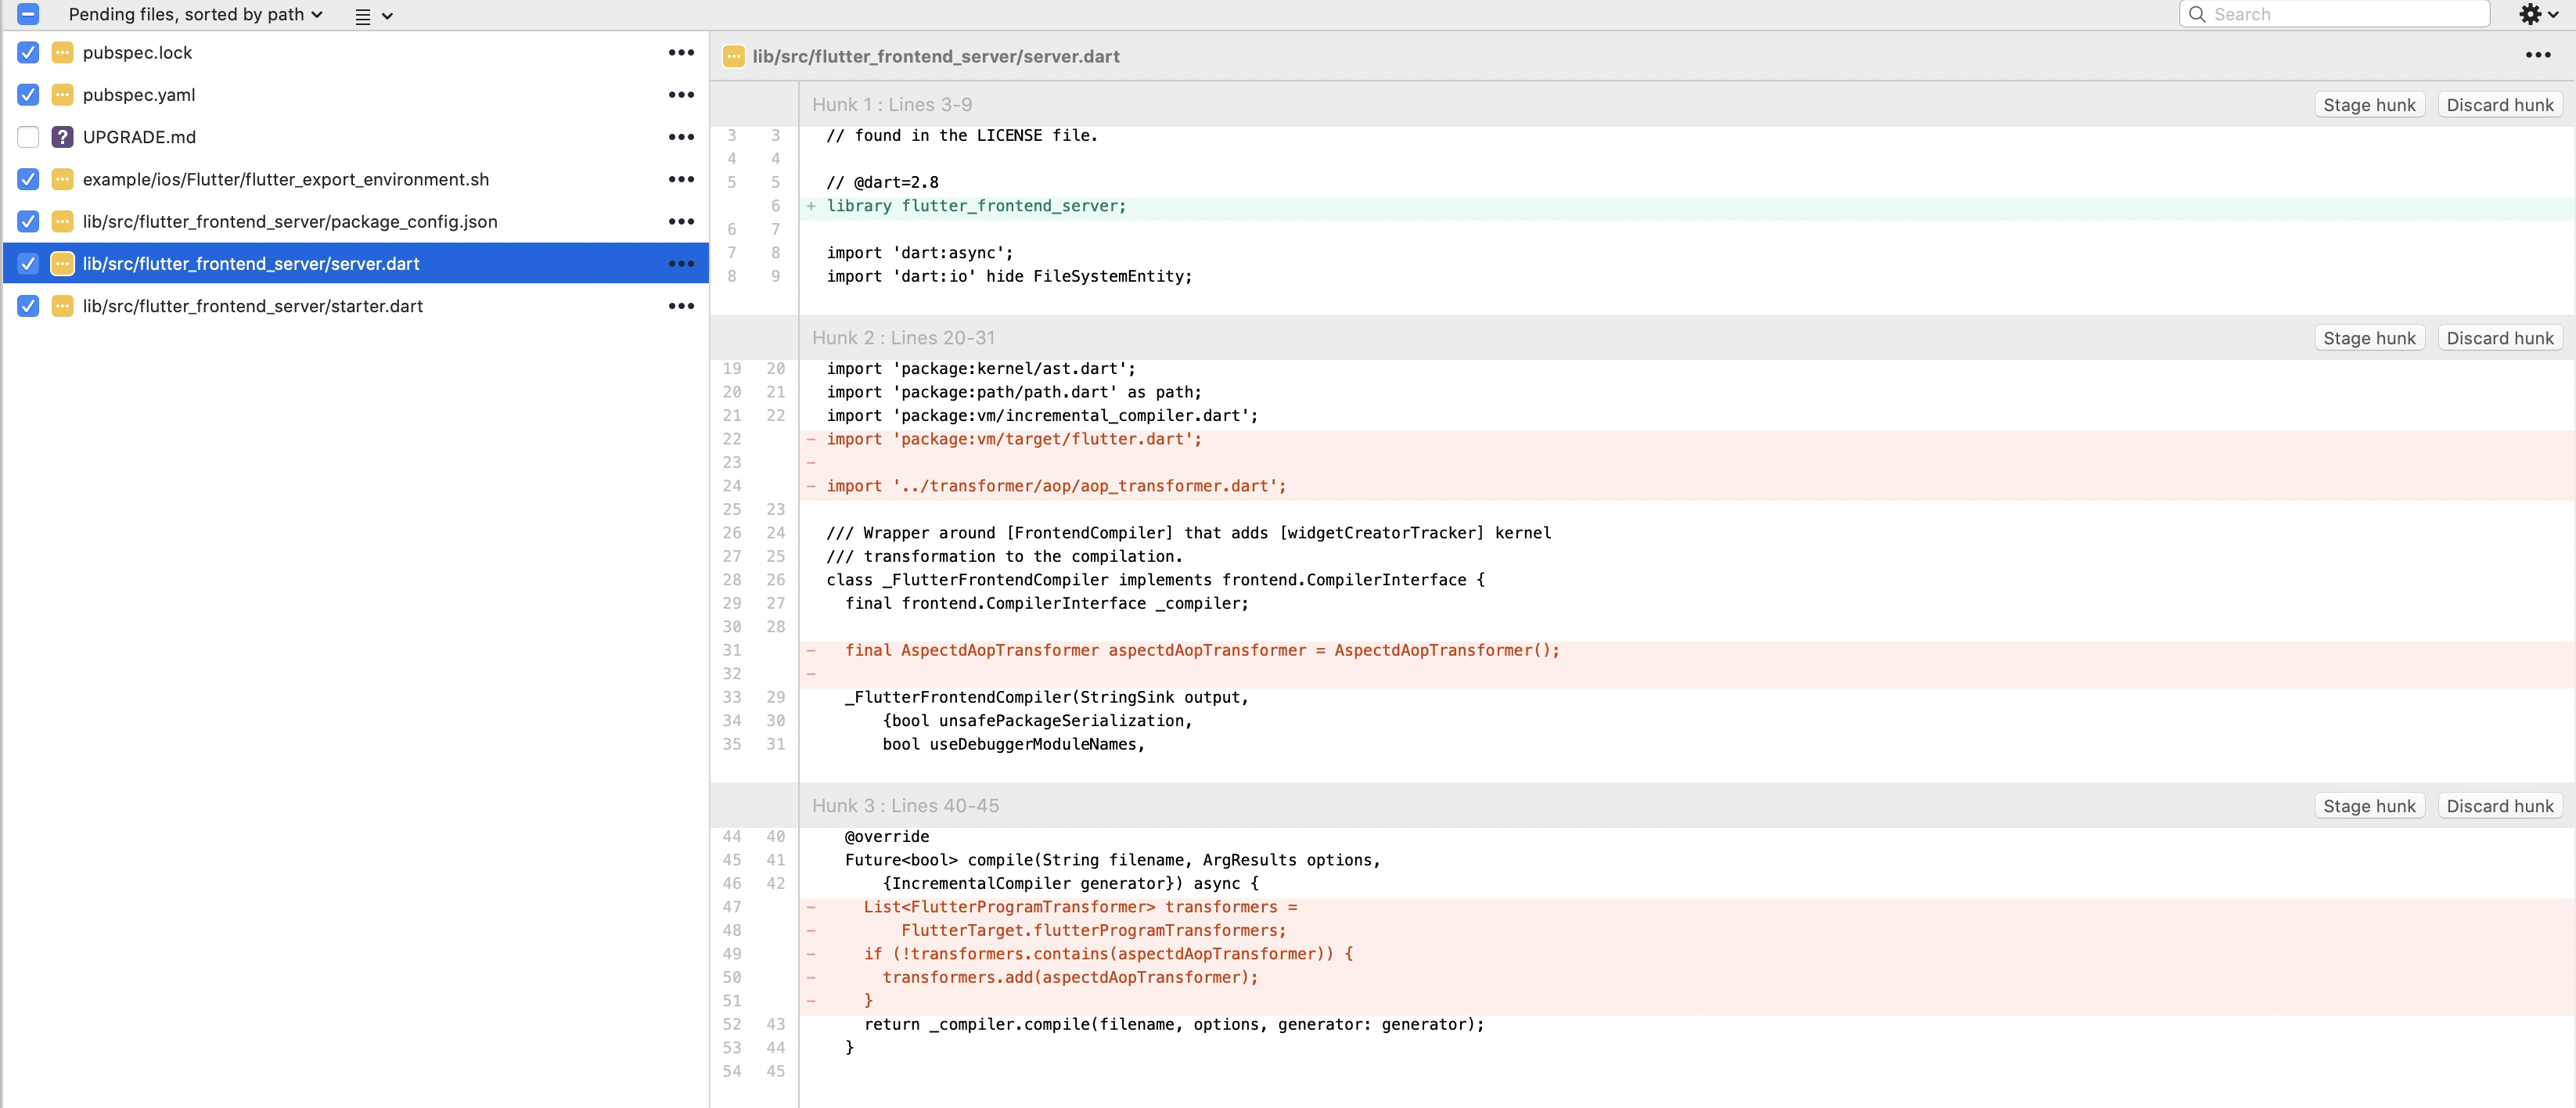Toggle the select-all checkbox in the header
The height and width of the screenshot is (1108, 2576).
pyautogui.click(x=28, y=14)
